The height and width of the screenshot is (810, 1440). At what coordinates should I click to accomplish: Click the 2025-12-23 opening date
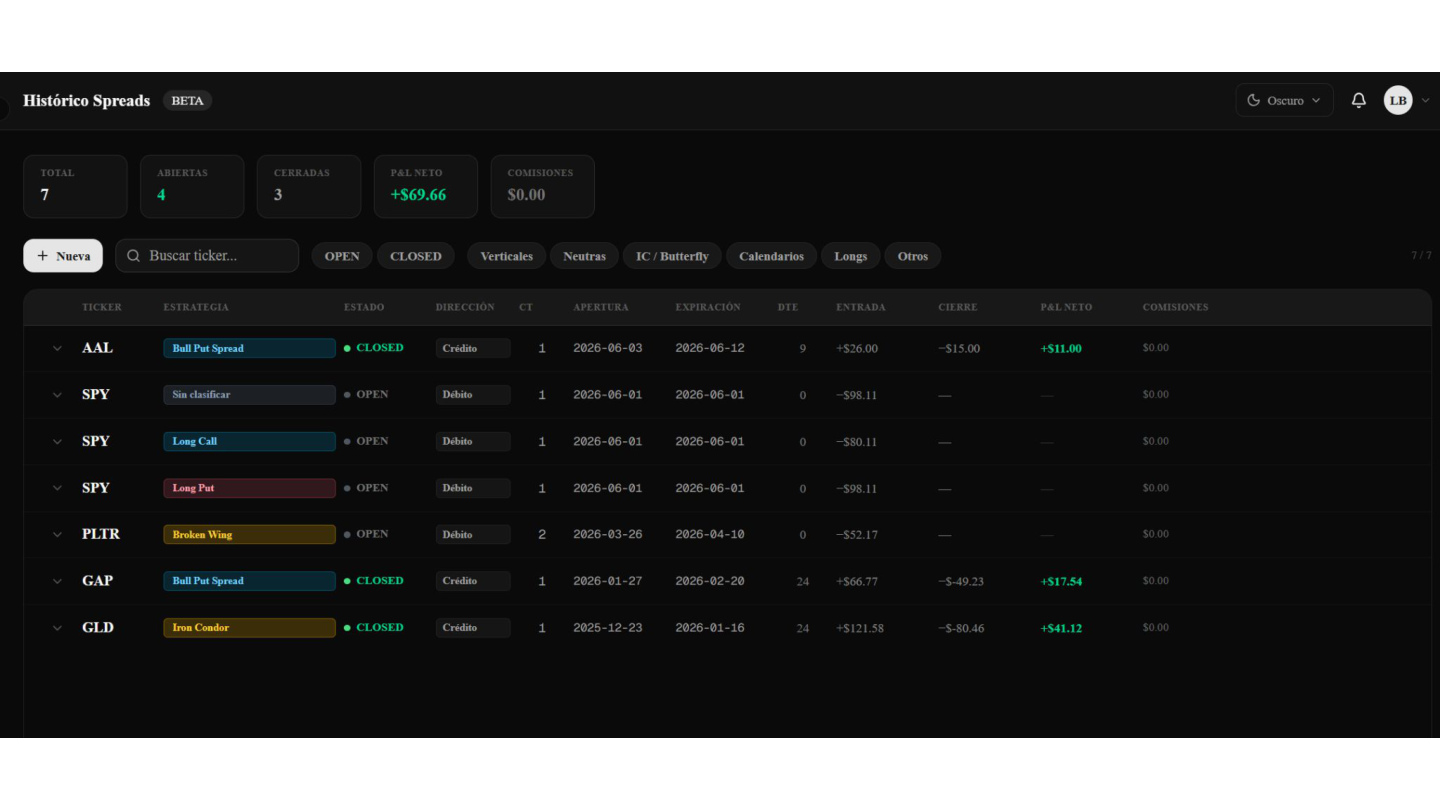coord(608,628)
